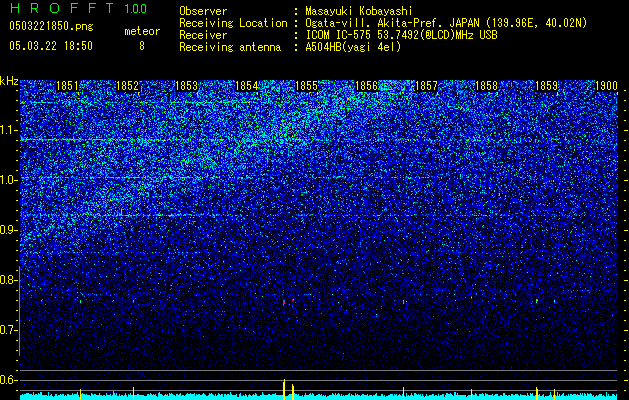Click the 'Observer' field label
This screenshot has width=629, height=400.
[203, 12]
